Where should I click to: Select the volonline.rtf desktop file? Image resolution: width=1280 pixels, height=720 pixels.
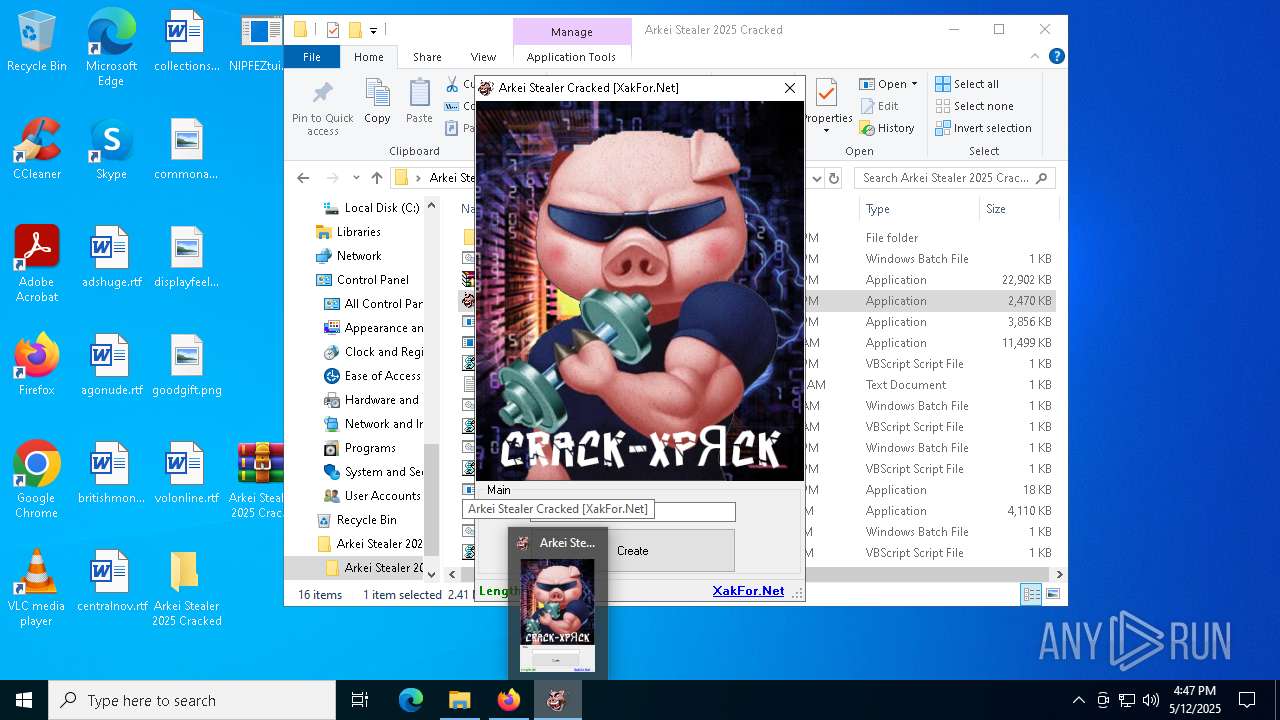187,473
